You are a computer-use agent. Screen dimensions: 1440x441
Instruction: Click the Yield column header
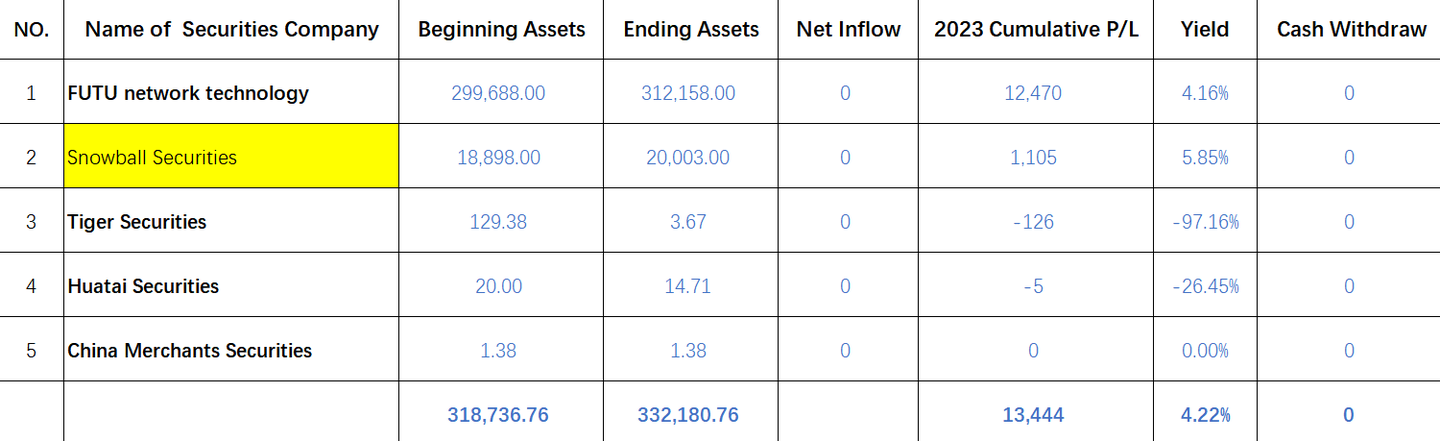tap(1205, 29)
